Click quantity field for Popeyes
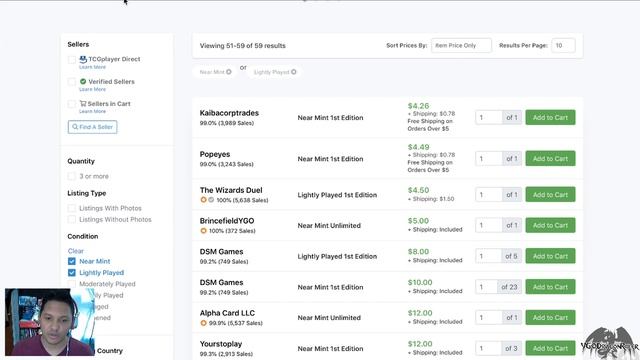 coord(489,158)
